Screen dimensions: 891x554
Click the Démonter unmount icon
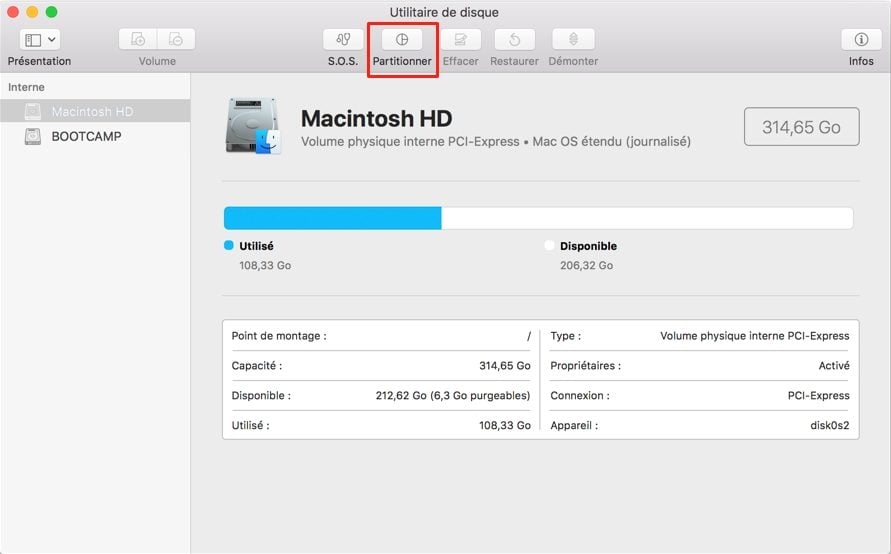(573, 39)
